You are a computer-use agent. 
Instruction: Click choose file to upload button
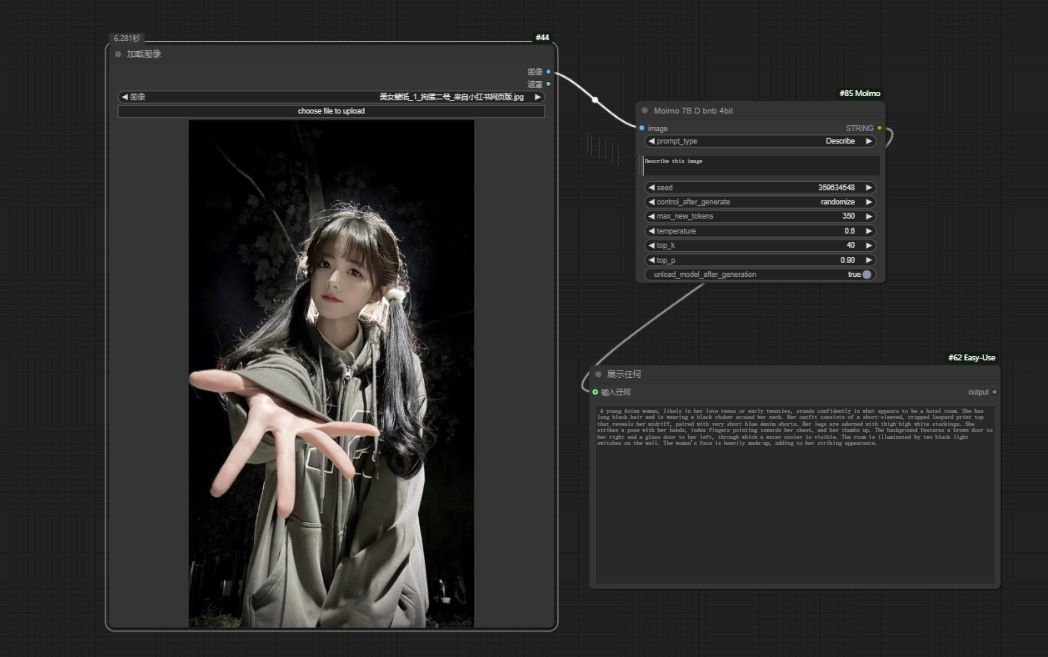click(331, 111)
